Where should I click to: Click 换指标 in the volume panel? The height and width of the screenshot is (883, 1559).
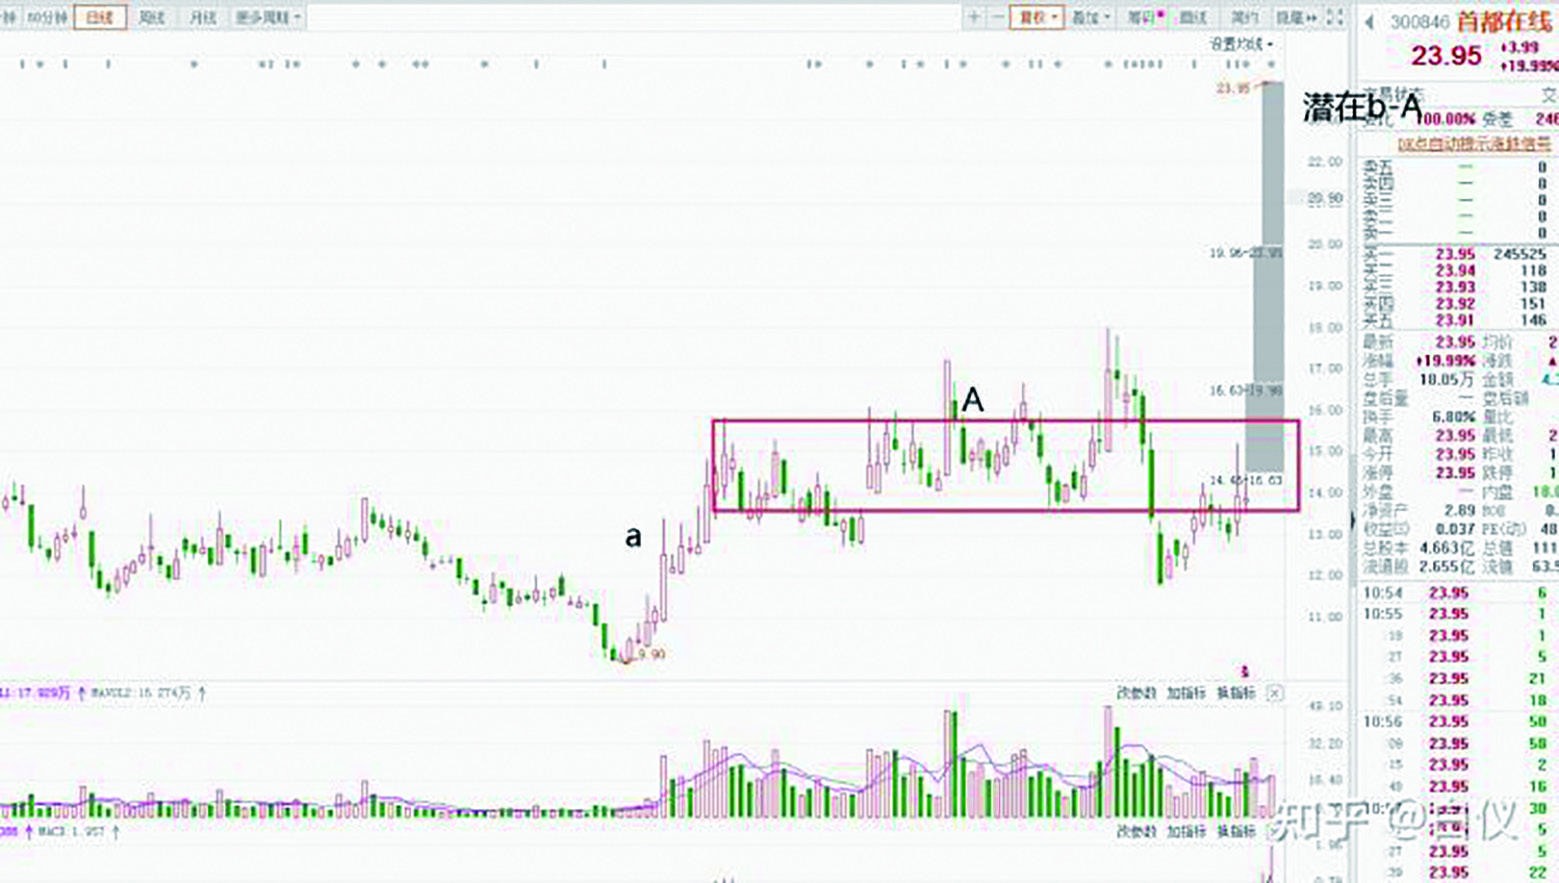click(1235, 693)
